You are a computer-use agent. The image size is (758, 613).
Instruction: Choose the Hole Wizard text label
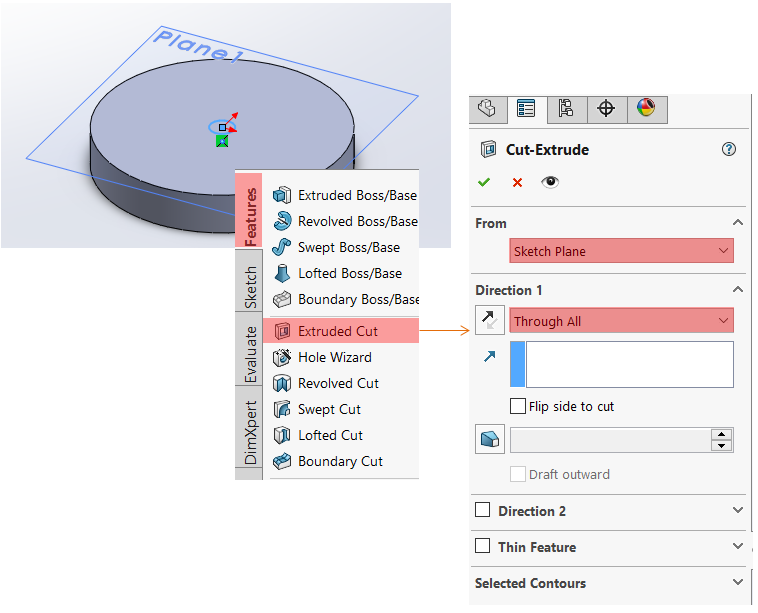[x=335, y=357]
